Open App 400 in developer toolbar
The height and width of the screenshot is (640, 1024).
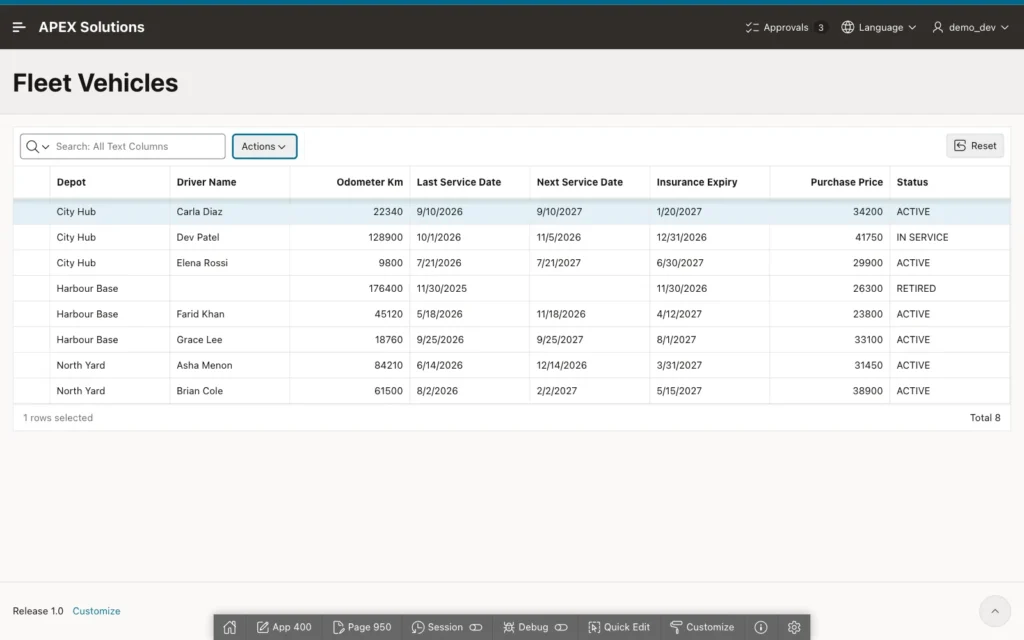point(284,627)
